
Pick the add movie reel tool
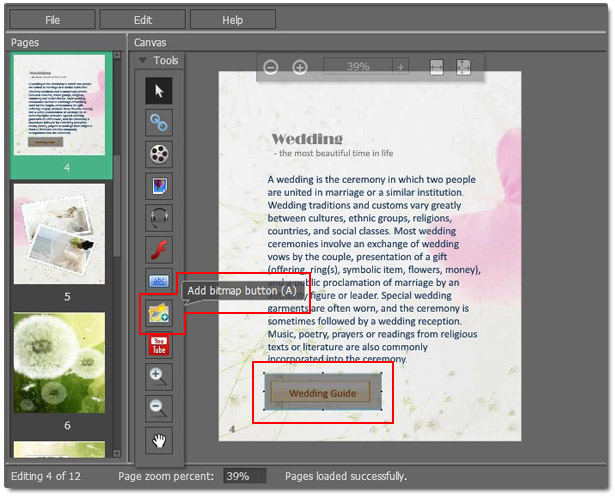159,154
